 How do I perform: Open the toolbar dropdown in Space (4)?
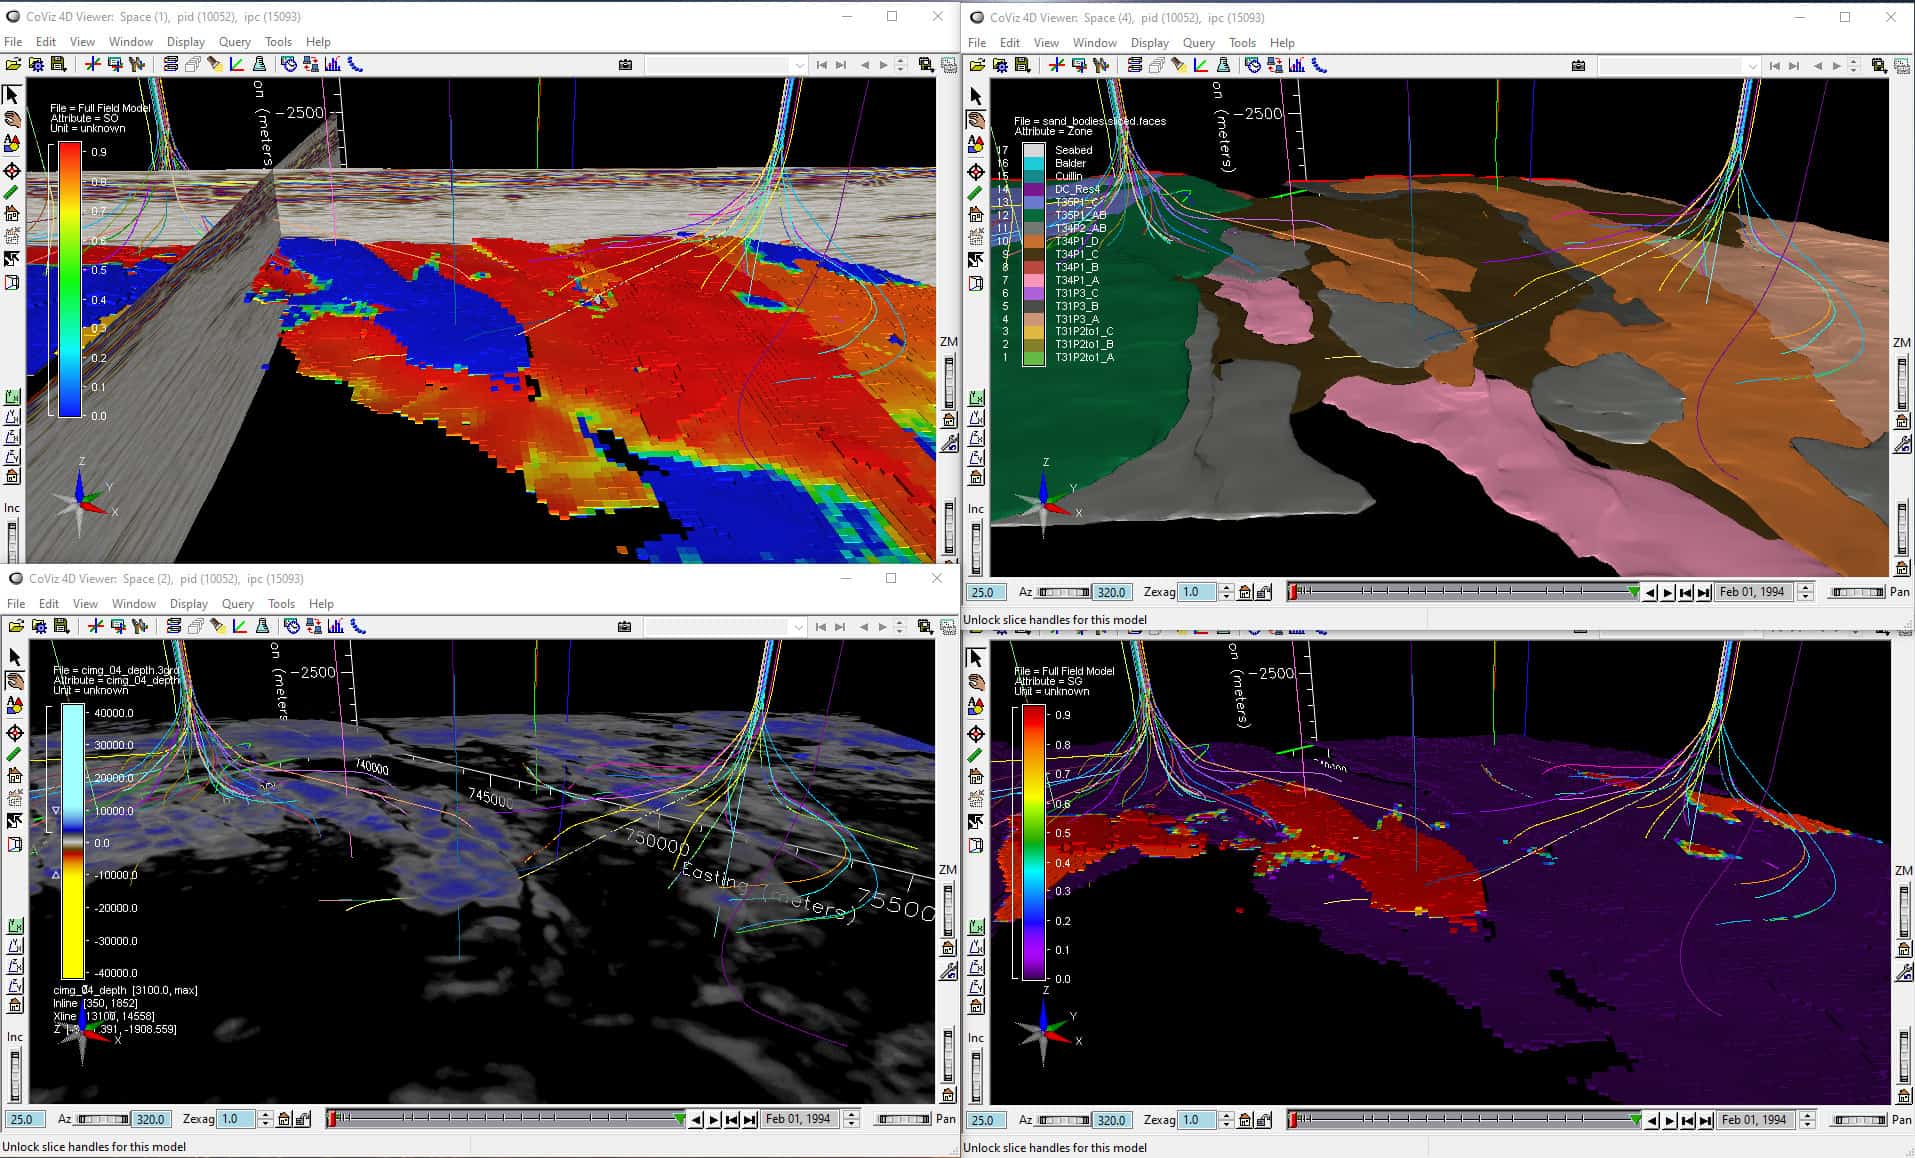point(1679,66)
